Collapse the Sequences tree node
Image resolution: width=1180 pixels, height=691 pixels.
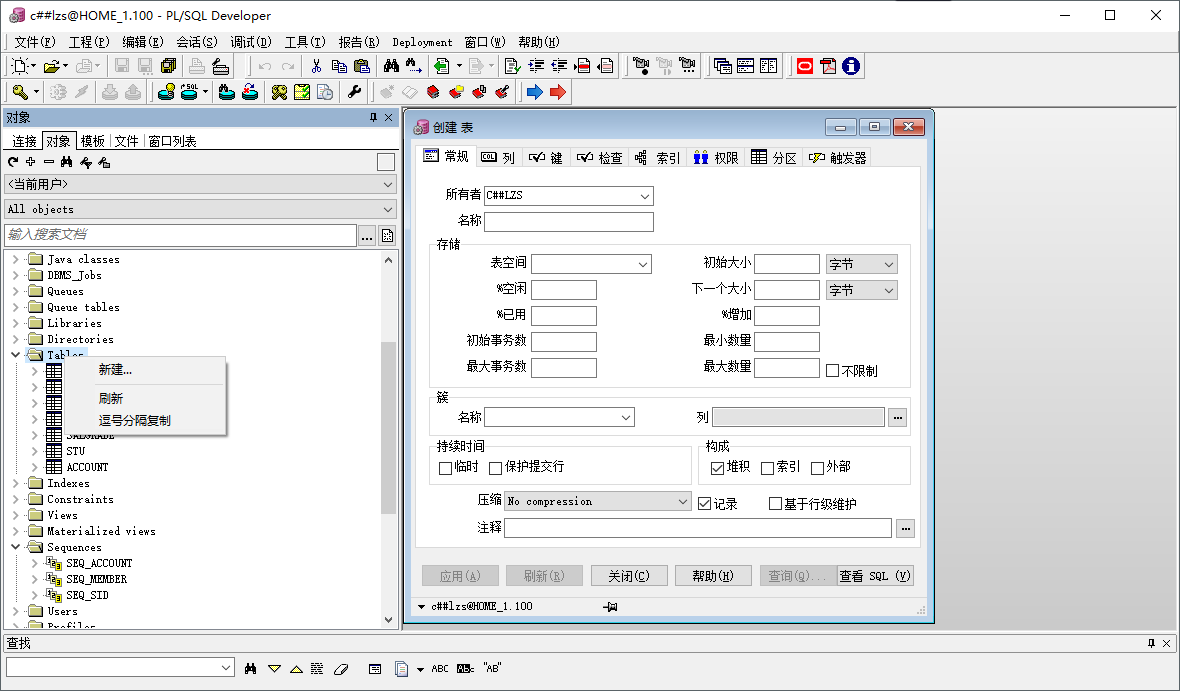click(x=16, y=547)
